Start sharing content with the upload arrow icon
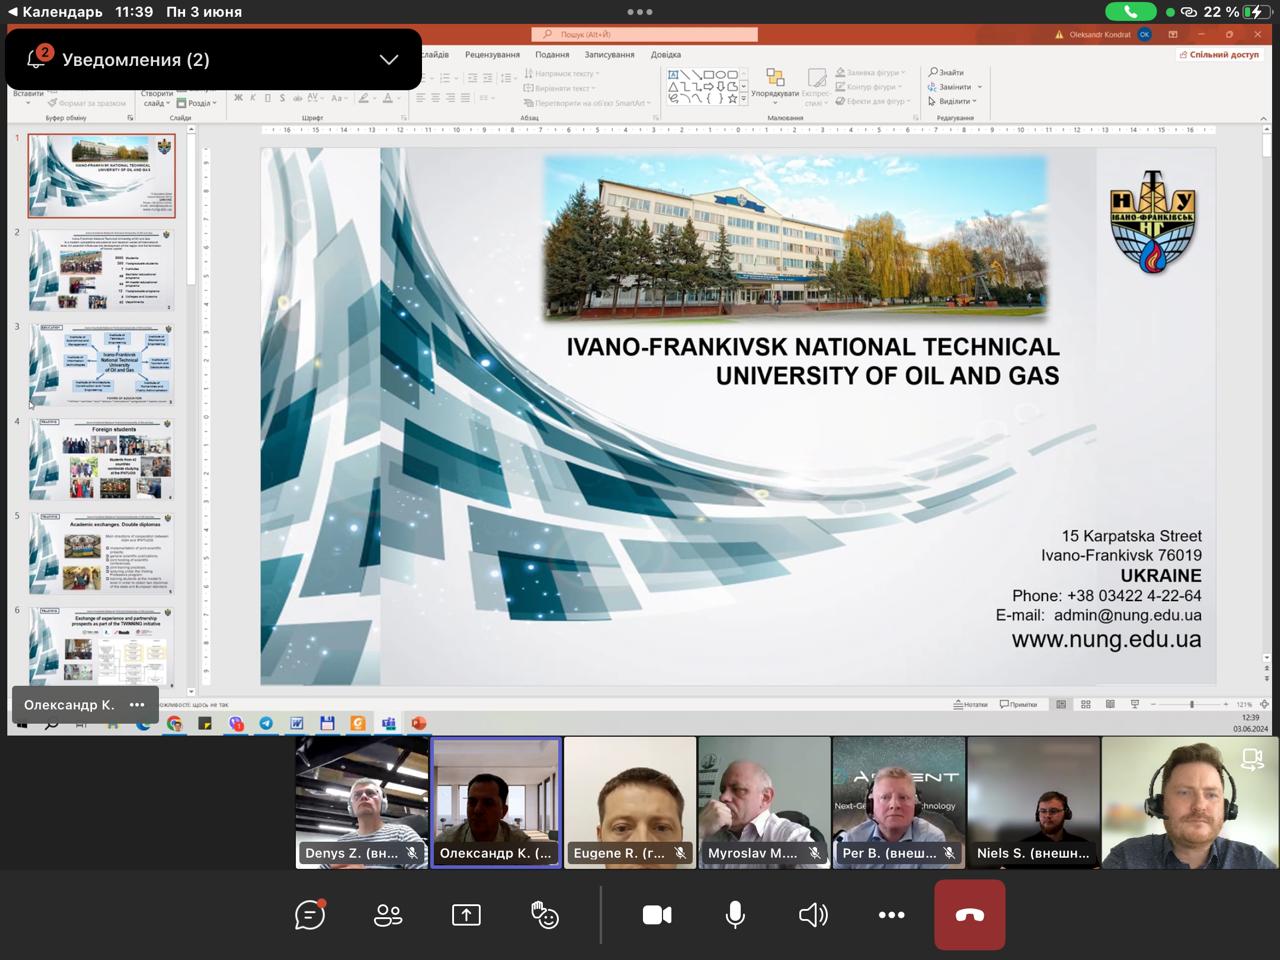The image size is (1280, 960). 466,914
